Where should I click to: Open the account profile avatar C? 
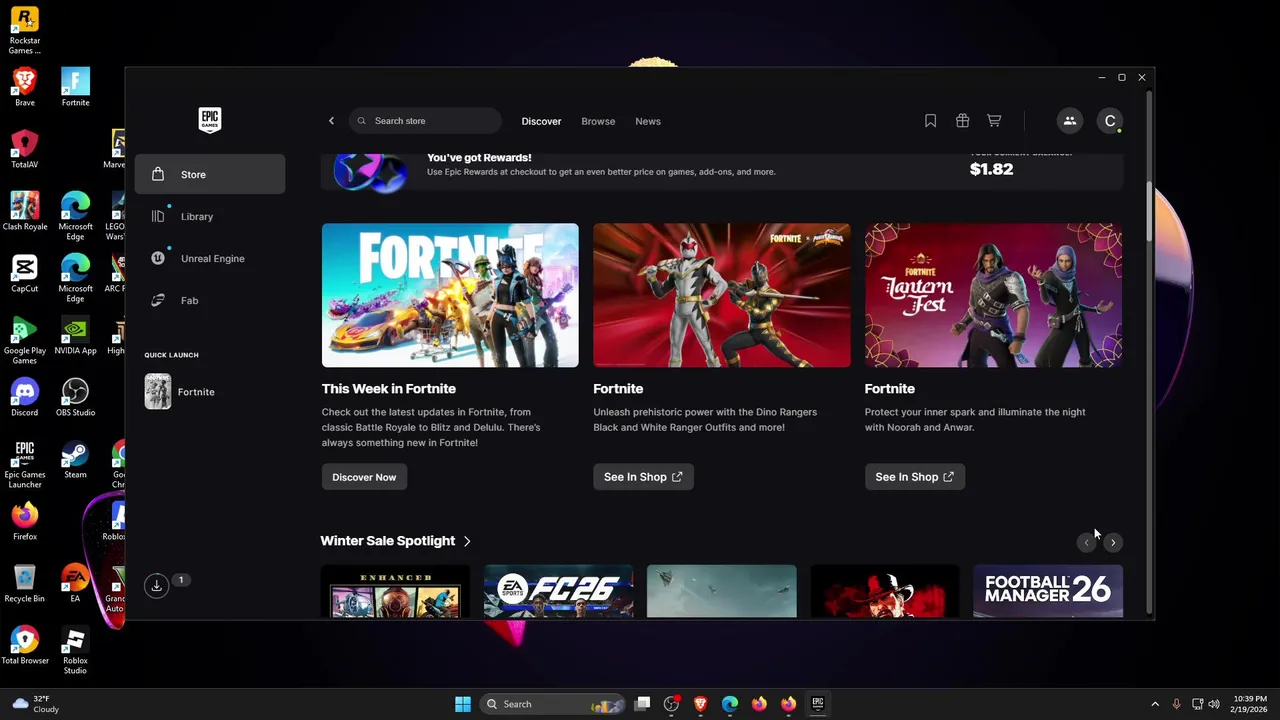pyautogui.click(x=1110, y=121)
